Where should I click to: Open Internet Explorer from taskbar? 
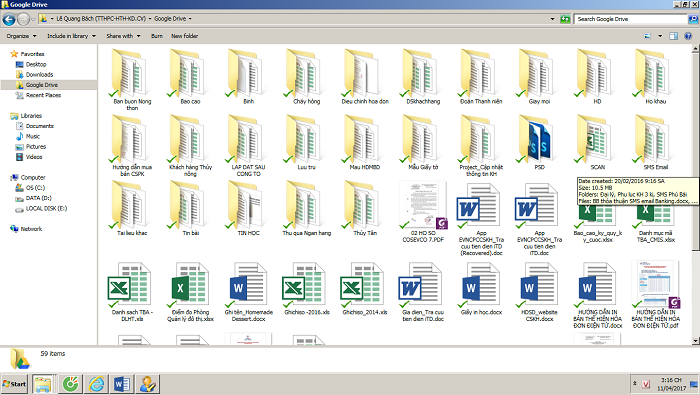click(96, 384)
